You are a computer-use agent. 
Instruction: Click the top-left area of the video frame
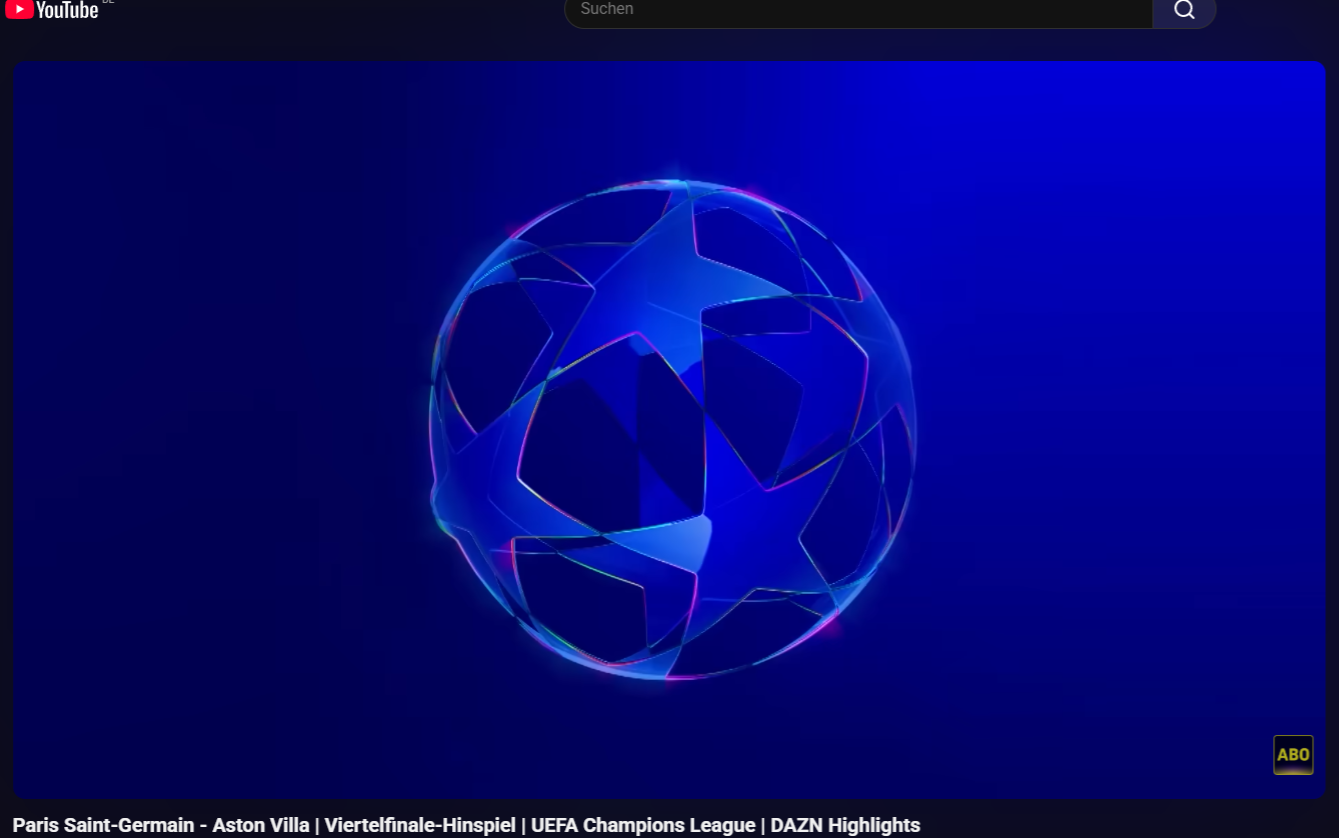coord(80,110)
